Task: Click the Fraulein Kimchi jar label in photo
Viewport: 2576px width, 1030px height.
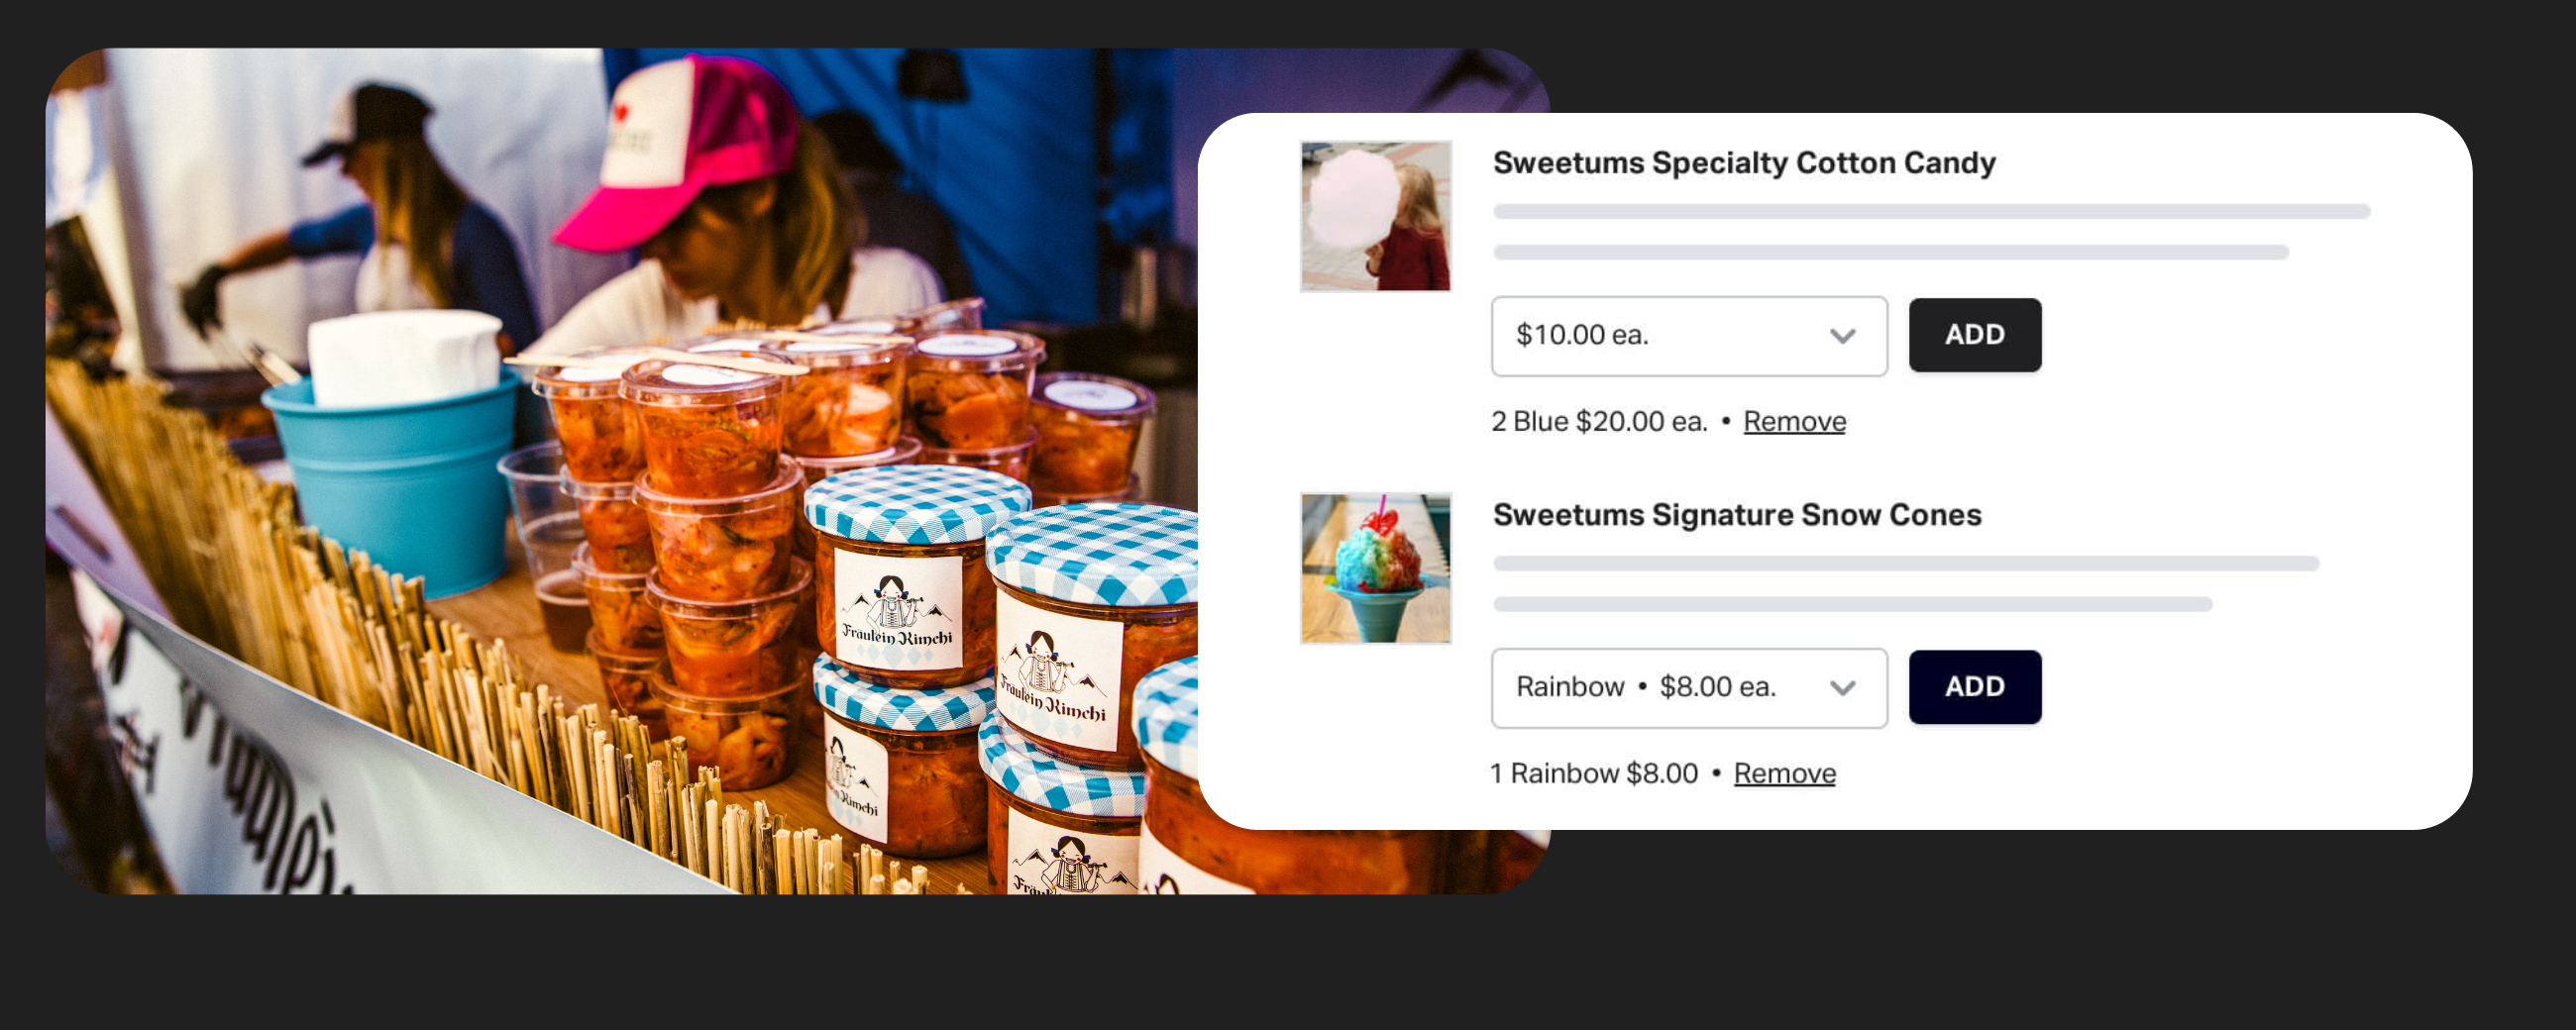Action: pos(897,610)
